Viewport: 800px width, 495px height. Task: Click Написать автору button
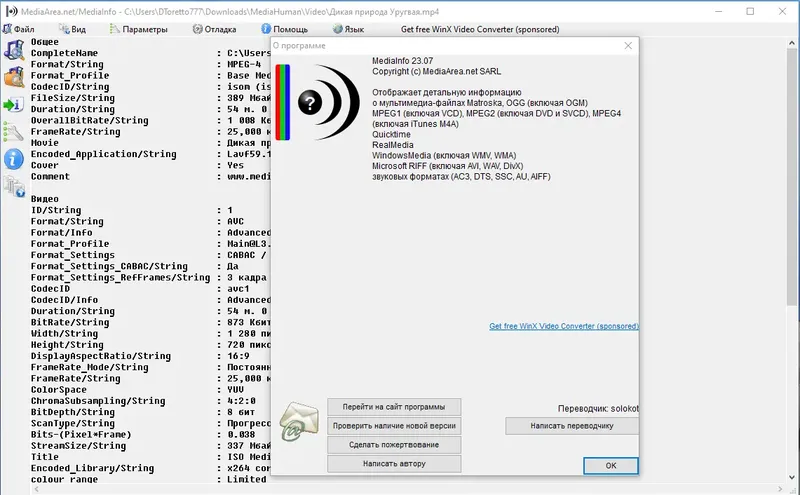point(394,463)
